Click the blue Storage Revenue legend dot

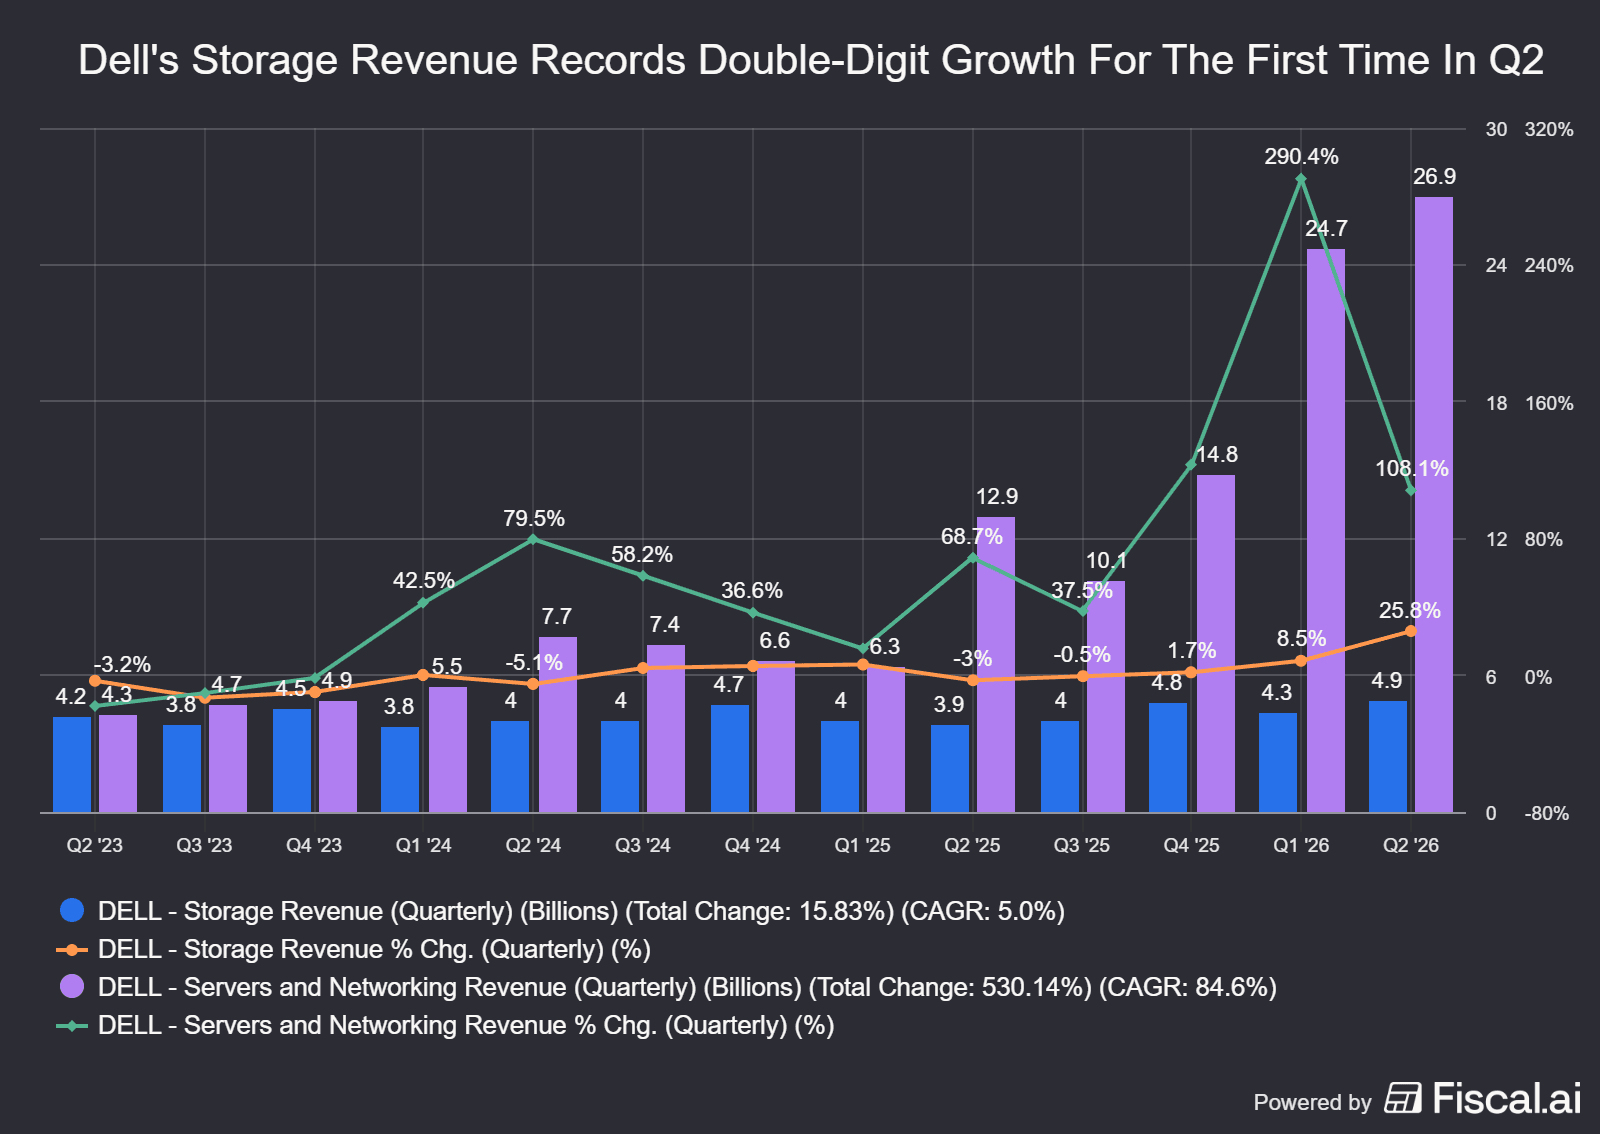pyautogui.click(x=72, y=910)
